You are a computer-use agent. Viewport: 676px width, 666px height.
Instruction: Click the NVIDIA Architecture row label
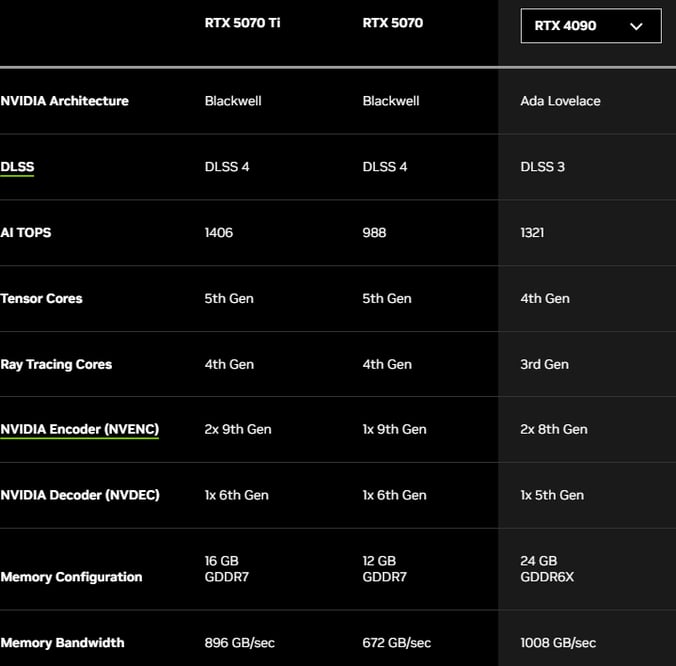coord(65,101)
